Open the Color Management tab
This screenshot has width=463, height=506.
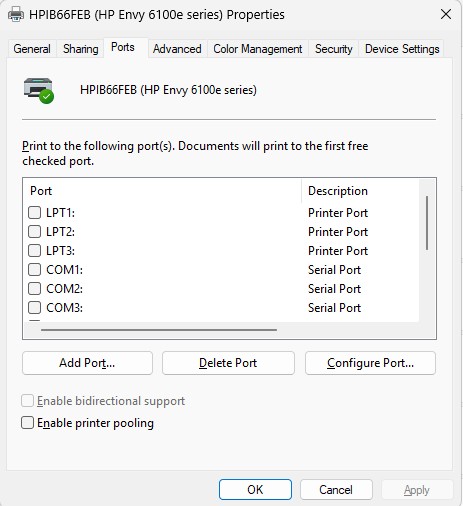(x=258, y=49)
